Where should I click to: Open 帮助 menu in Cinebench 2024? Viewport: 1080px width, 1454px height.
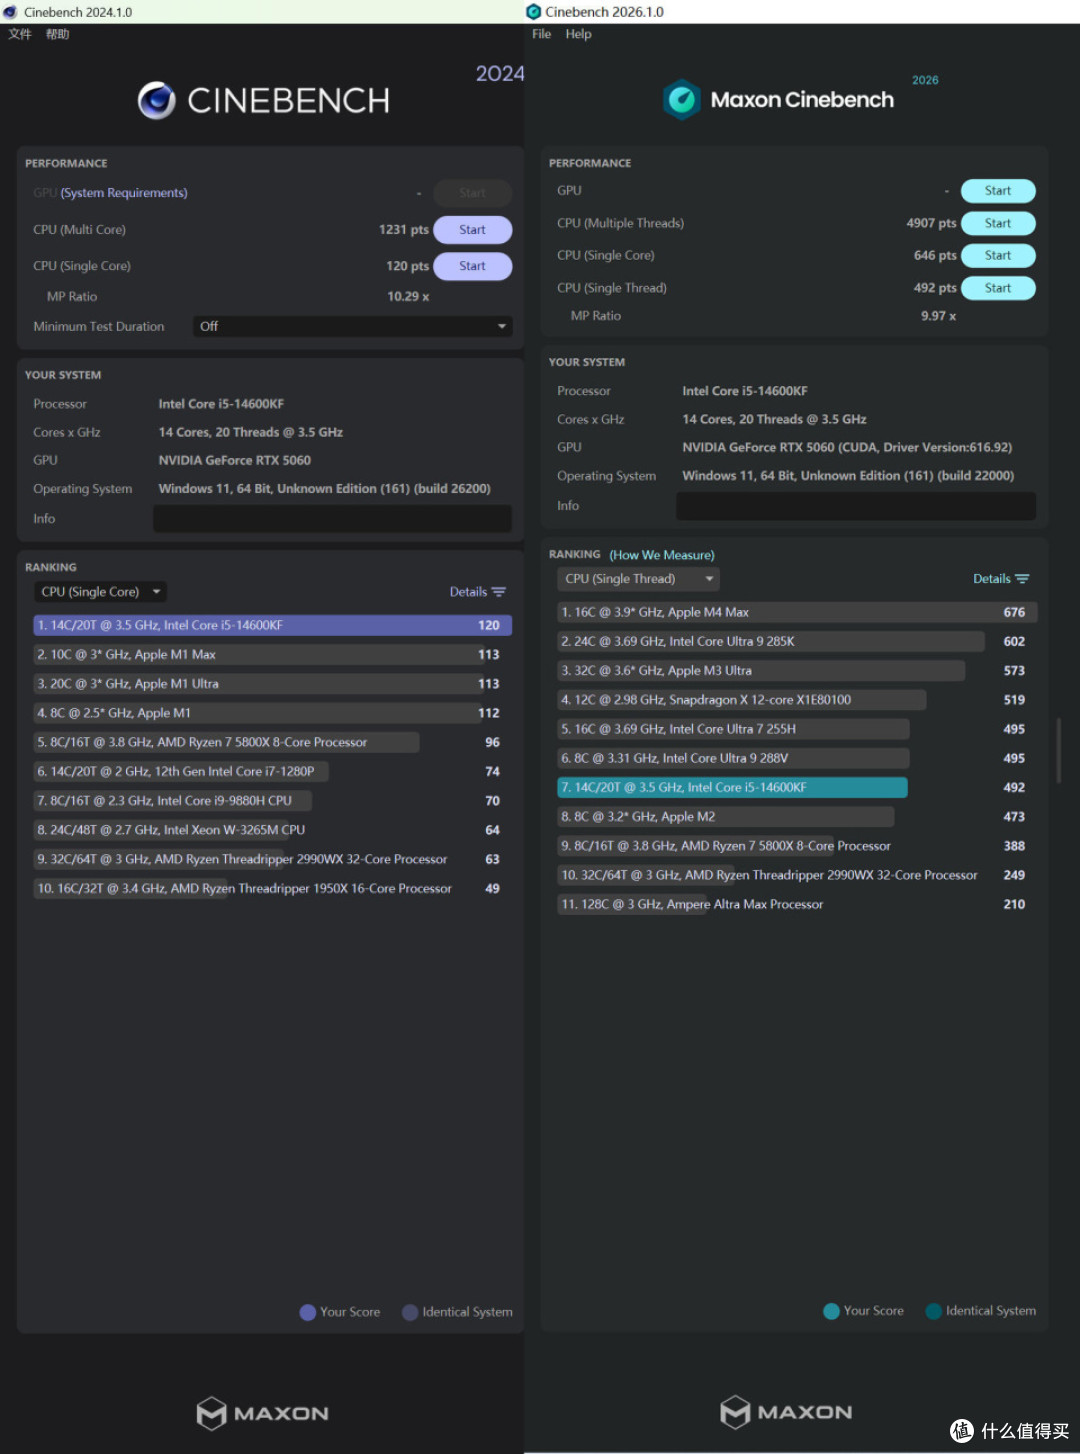pos(57,34)
